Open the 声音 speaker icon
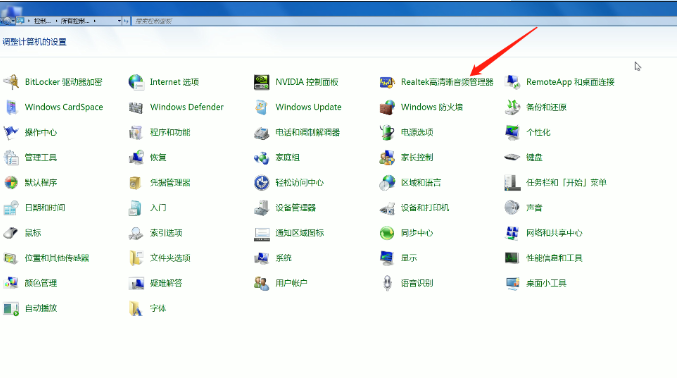 point(512,207)
